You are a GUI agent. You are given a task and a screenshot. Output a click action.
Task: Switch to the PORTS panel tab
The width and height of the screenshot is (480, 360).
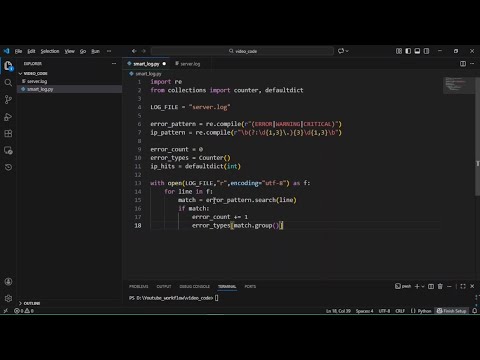pos(250,286)
